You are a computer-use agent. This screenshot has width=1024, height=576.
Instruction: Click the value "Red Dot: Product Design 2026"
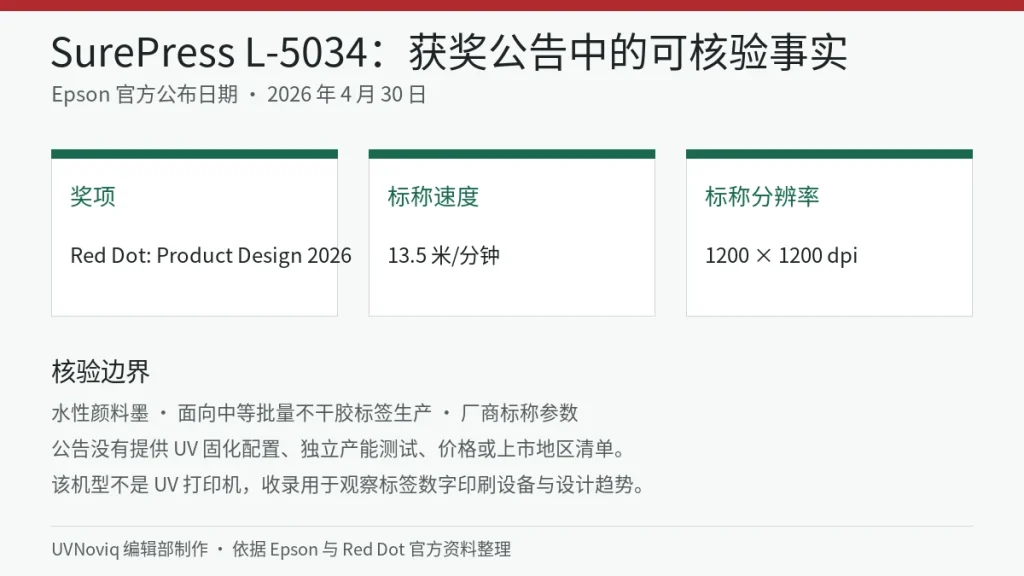coord(211,255)
